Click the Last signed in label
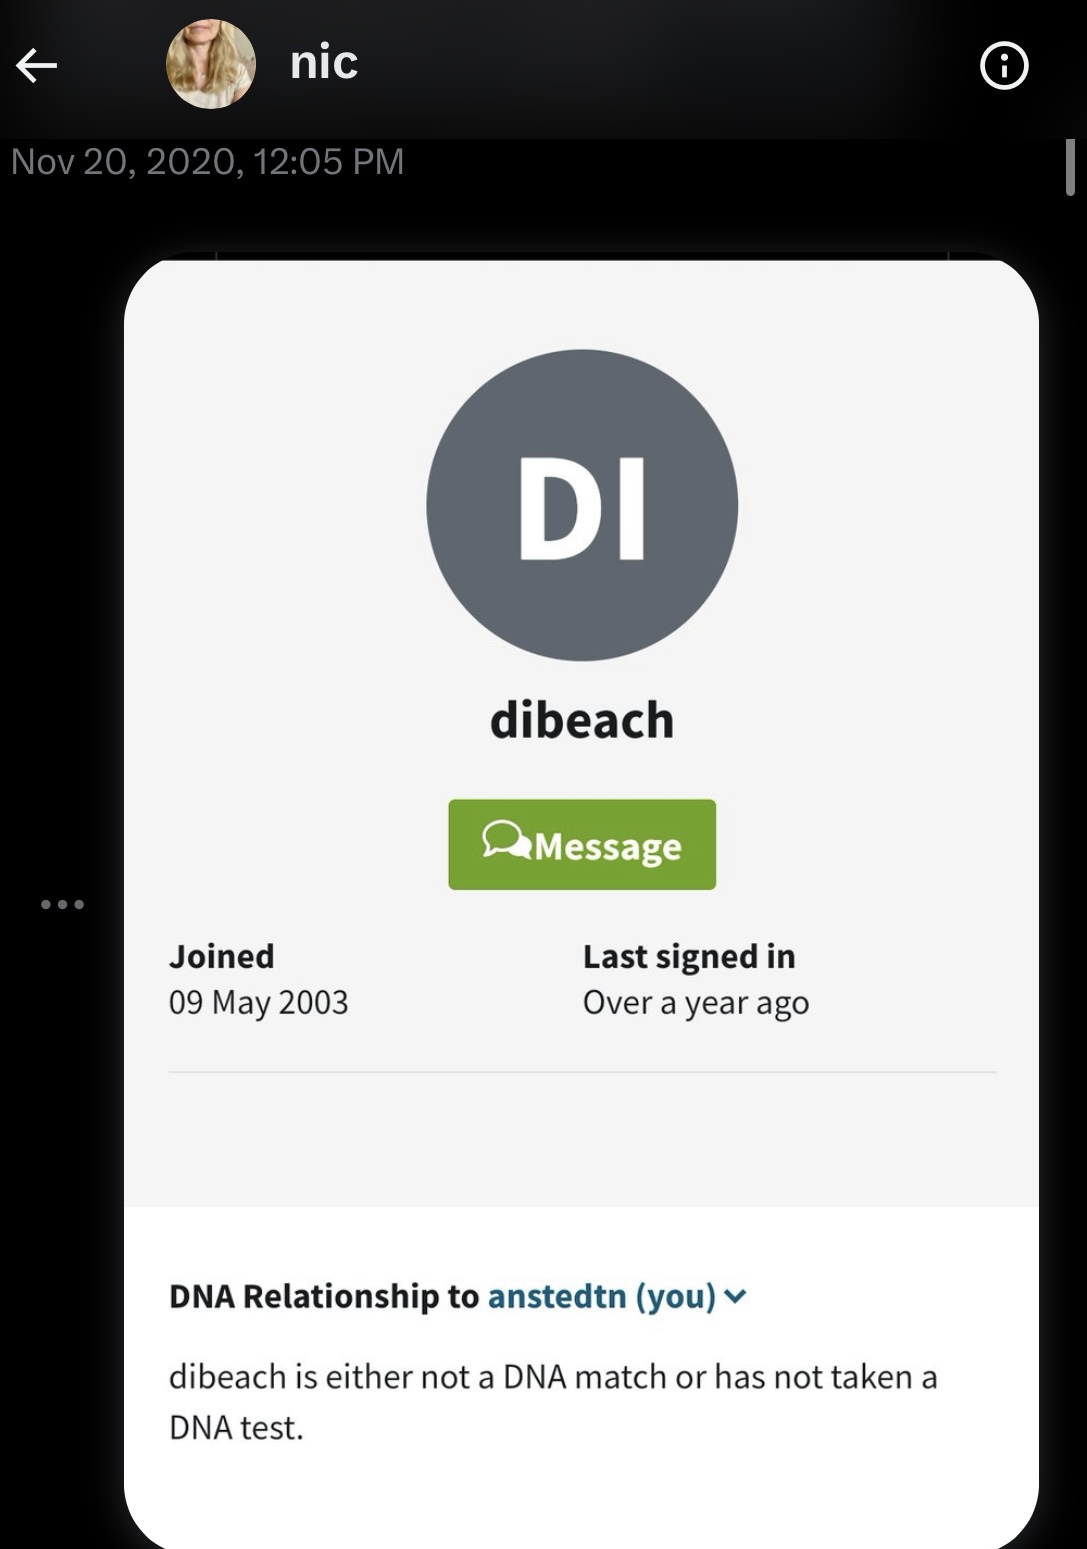Screen dimensions: 1087x1549 (689, 956)
